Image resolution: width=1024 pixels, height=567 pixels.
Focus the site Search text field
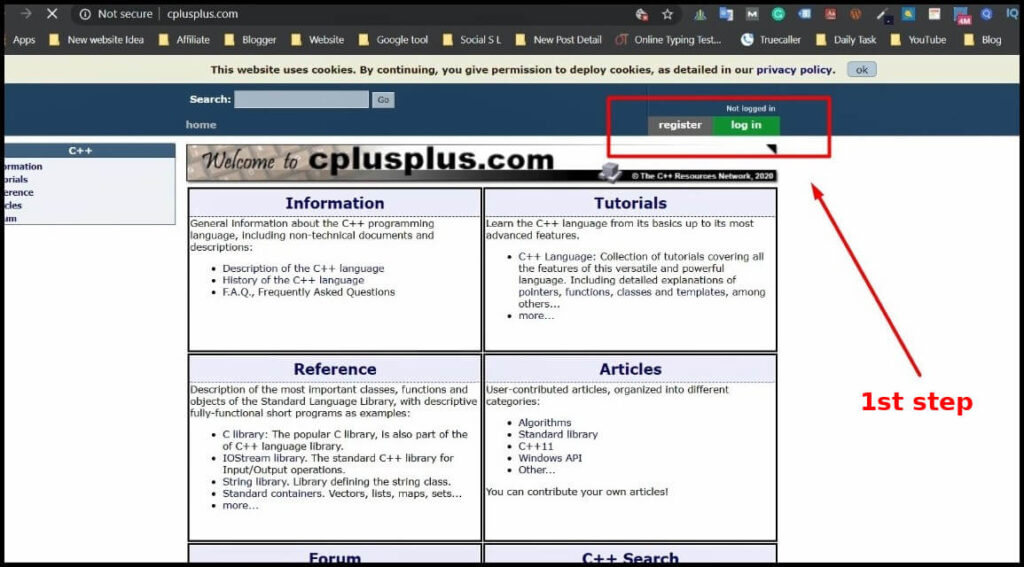point(301,99)
